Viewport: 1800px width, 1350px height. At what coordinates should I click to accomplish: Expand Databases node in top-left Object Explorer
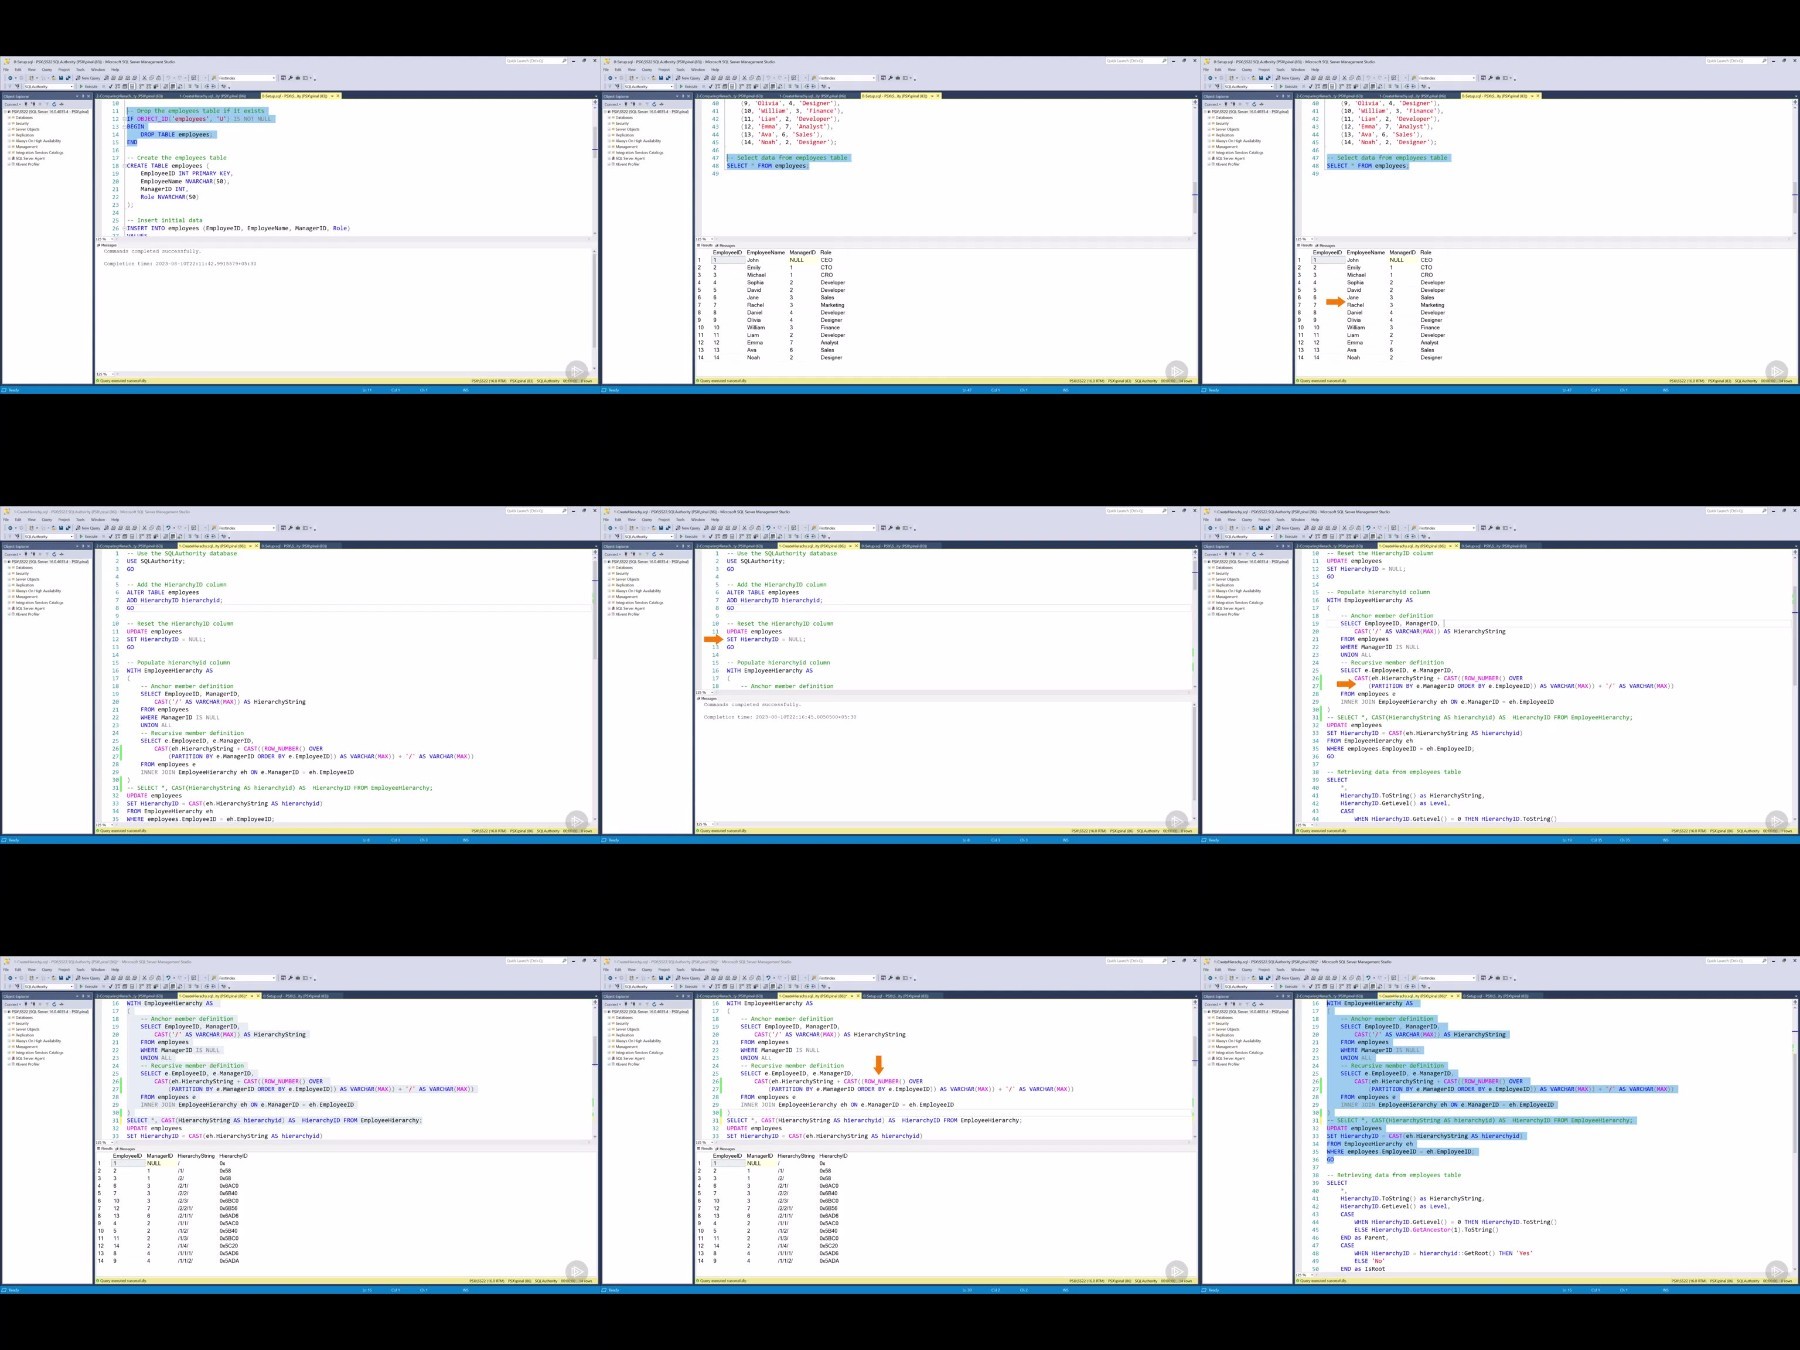tap(9, 117)
